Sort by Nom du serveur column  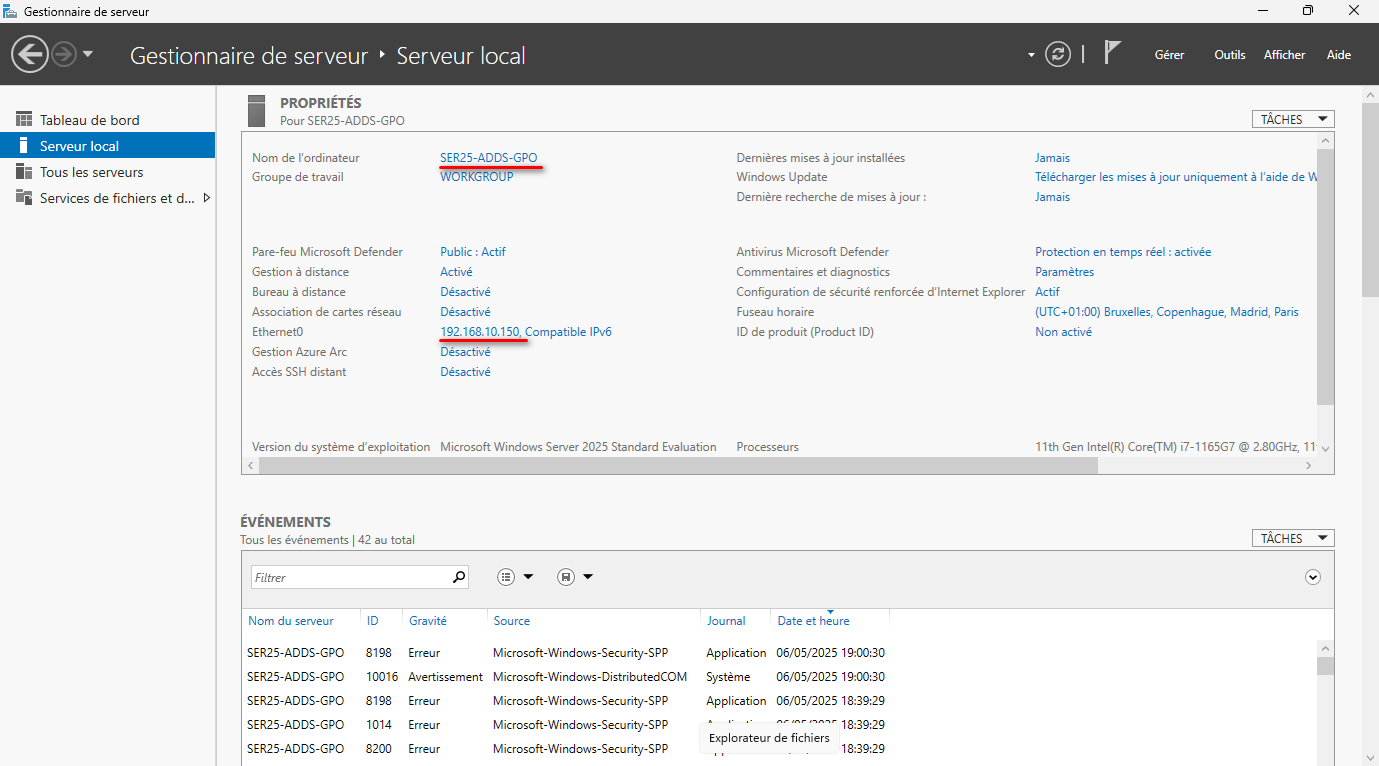coord(291,621)
